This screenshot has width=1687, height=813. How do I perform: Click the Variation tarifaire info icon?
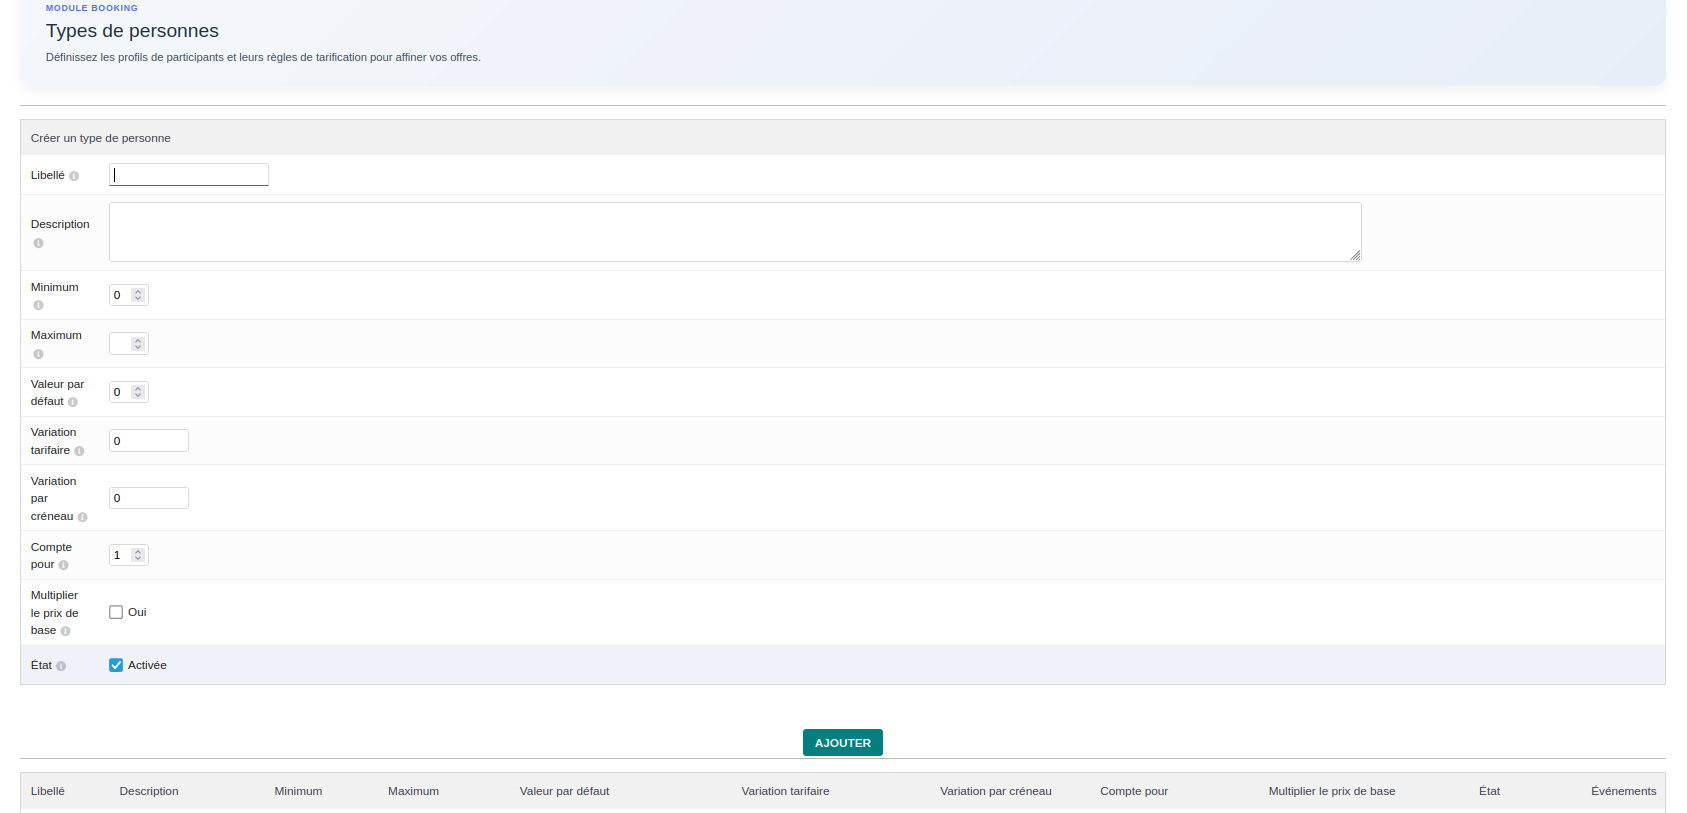tap(79, 451)
